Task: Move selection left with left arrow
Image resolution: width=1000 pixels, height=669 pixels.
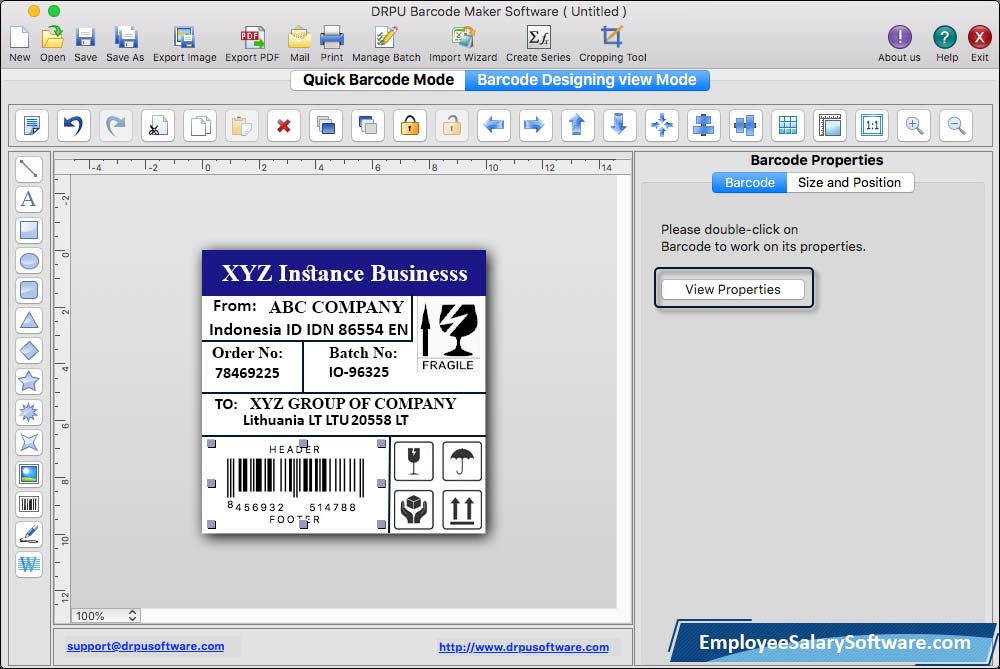Action: [x=494, y=125]
